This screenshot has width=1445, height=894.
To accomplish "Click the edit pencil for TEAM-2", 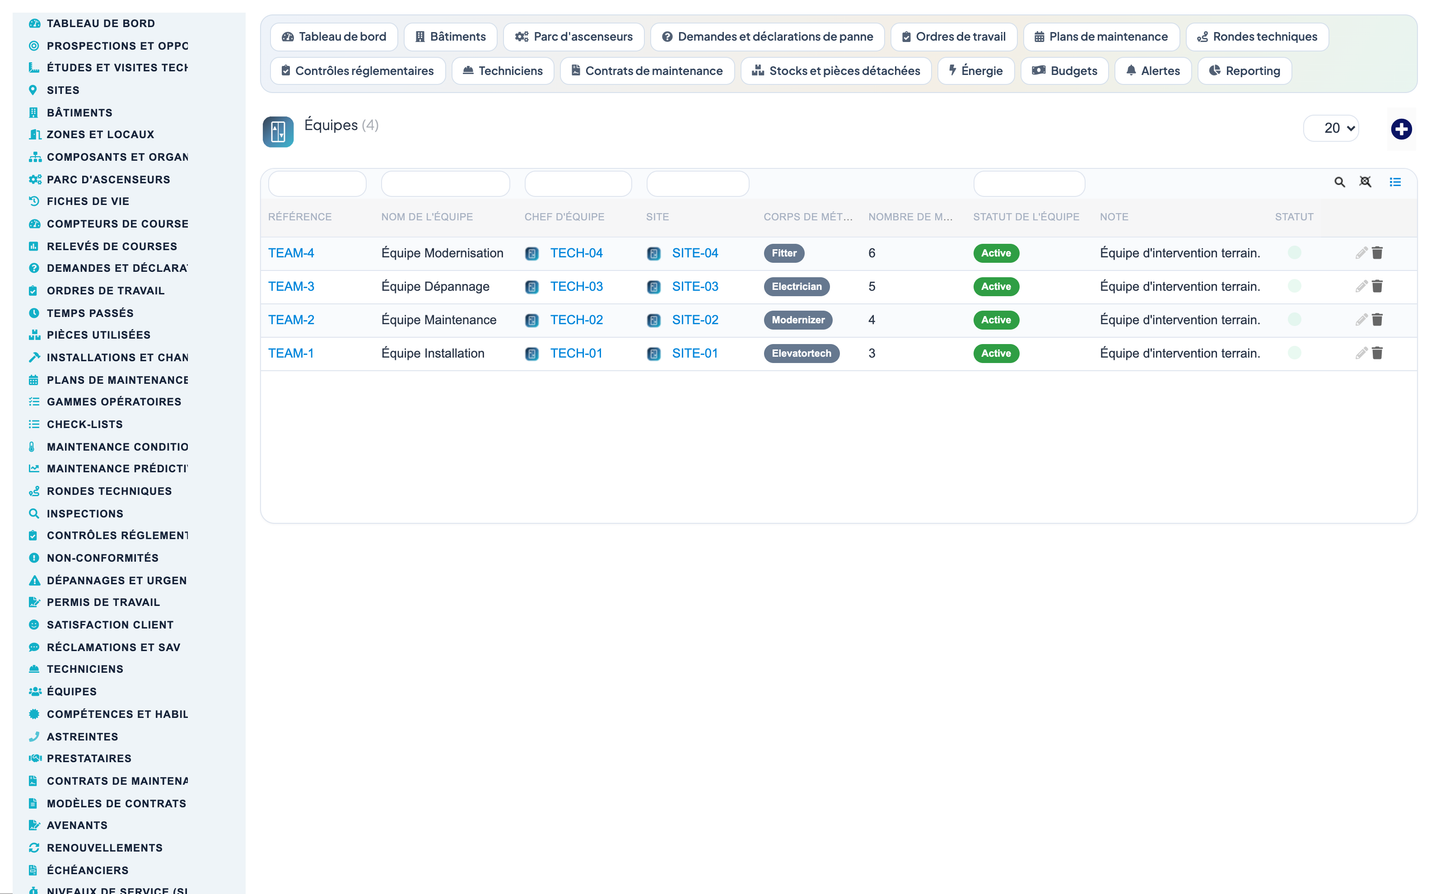I will [x=1361, y=320].
